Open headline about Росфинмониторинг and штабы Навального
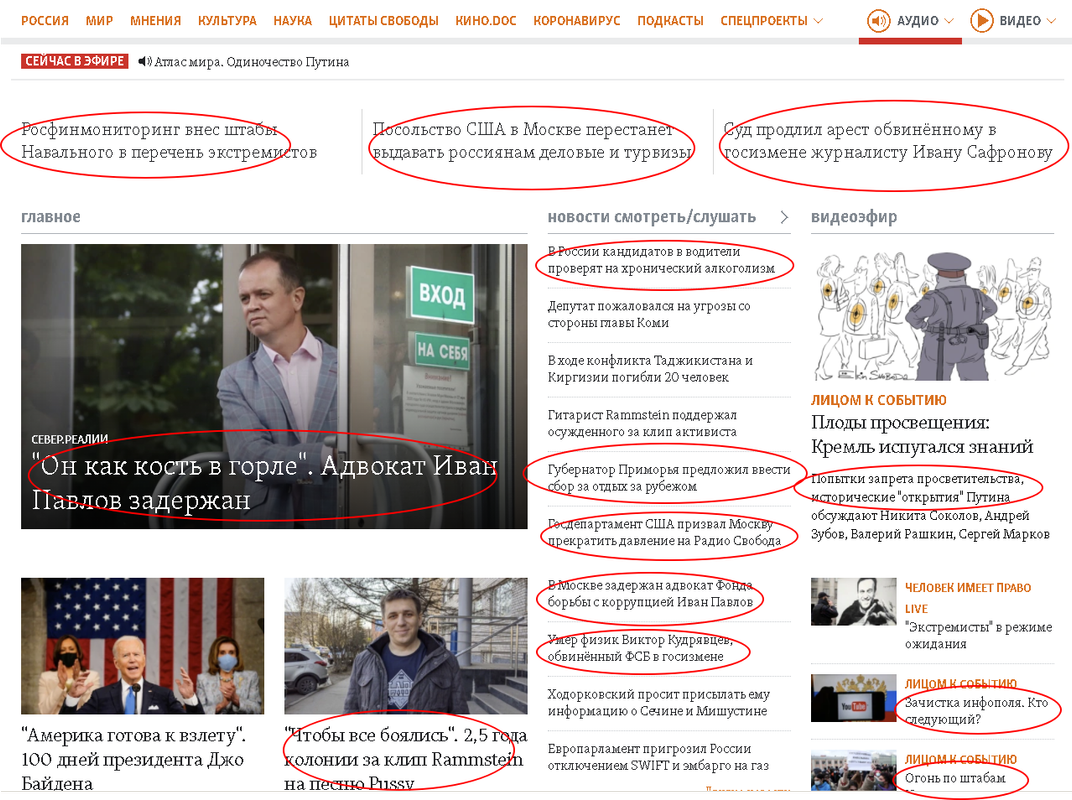Viewport: 1072px width, 800px height. pyautogui.click(x=169, y=140)
